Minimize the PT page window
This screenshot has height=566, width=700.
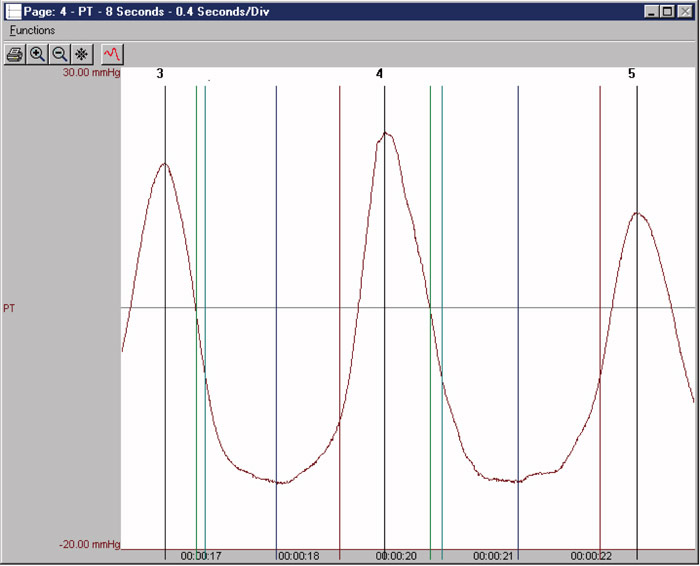pos(652,12)
